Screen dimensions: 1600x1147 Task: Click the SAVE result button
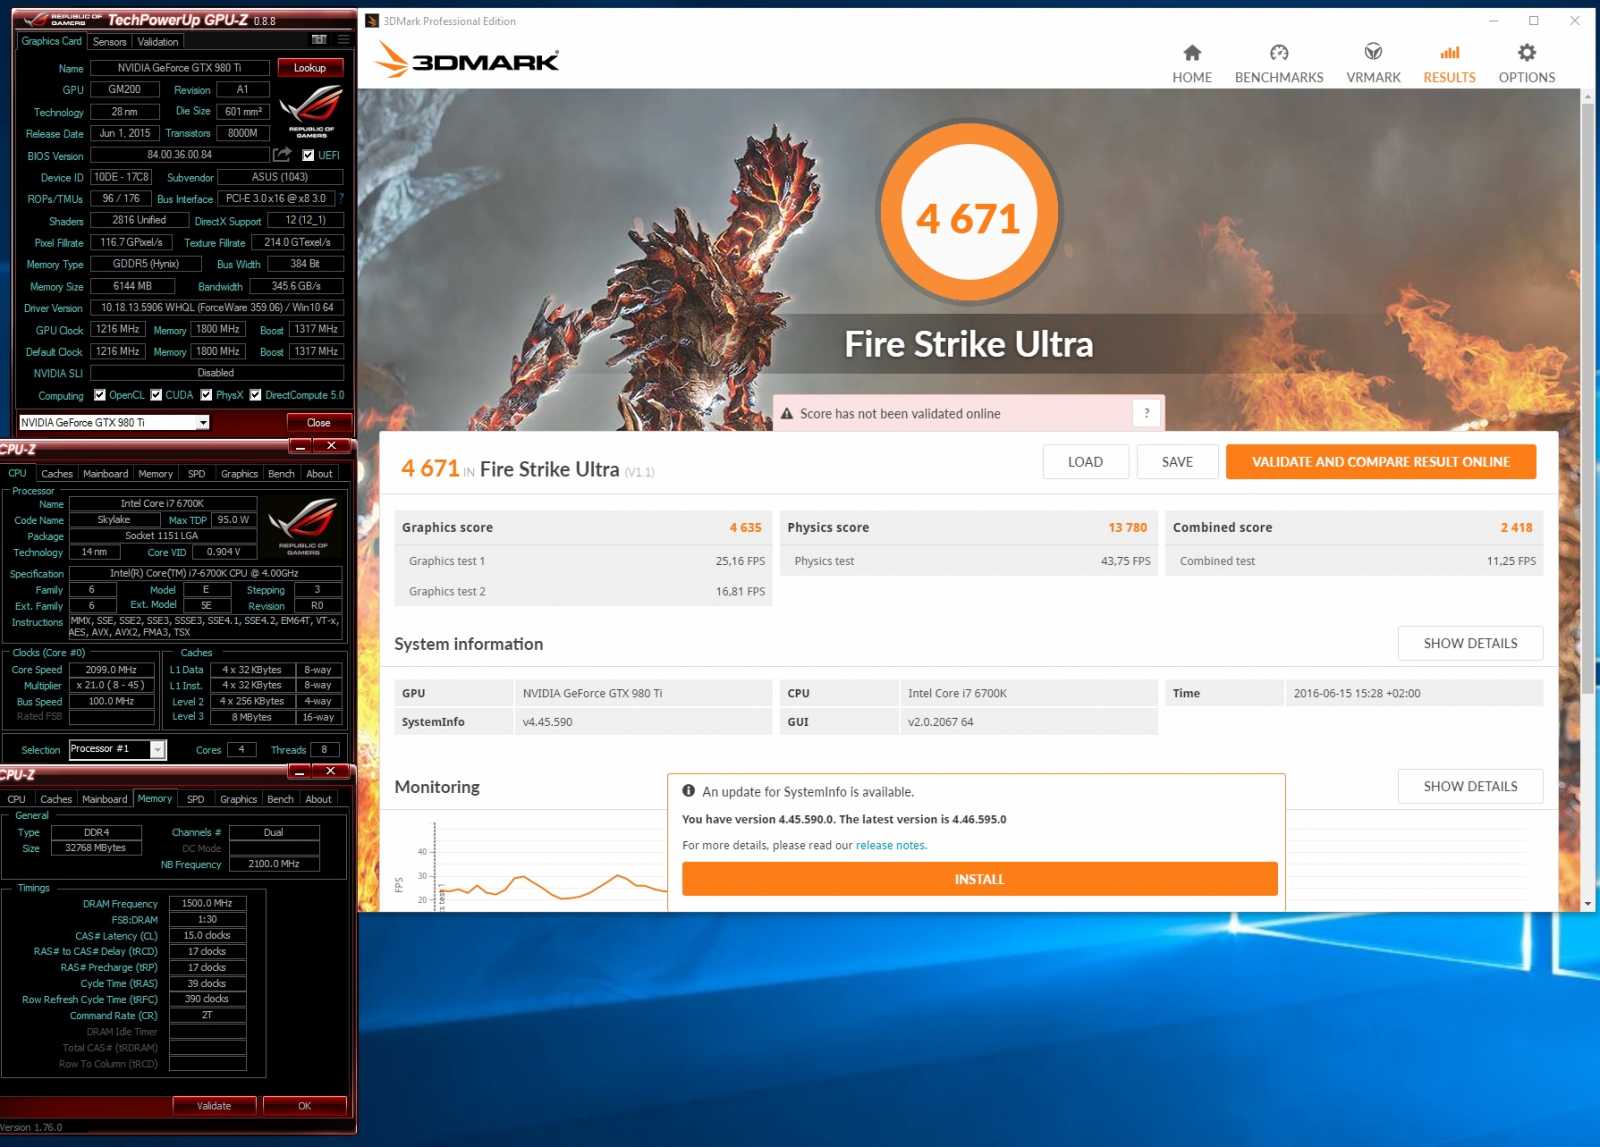tap(1177, 462)
